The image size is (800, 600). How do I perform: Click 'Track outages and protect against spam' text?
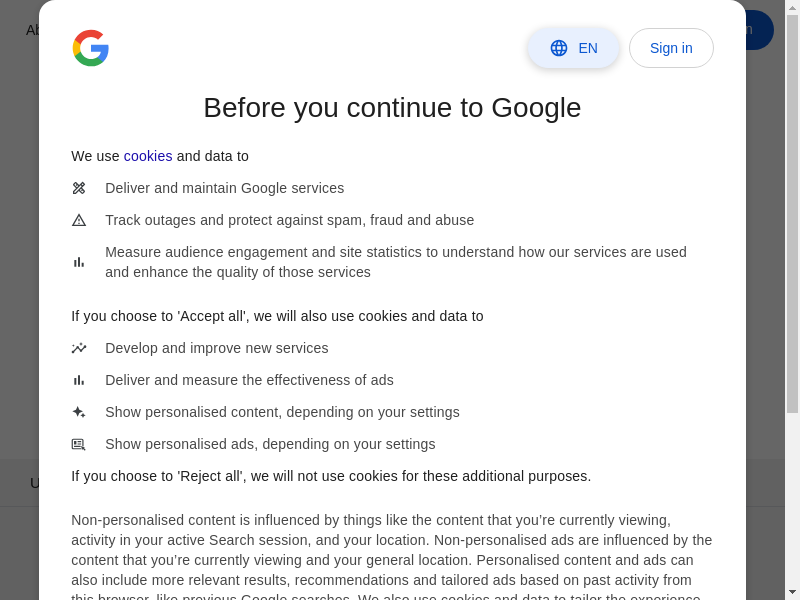(289, 220)
